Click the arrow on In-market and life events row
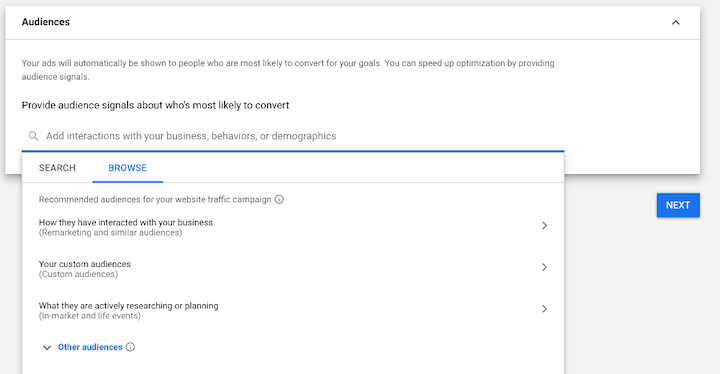This screenshot has width=720, height=374. 544,309
